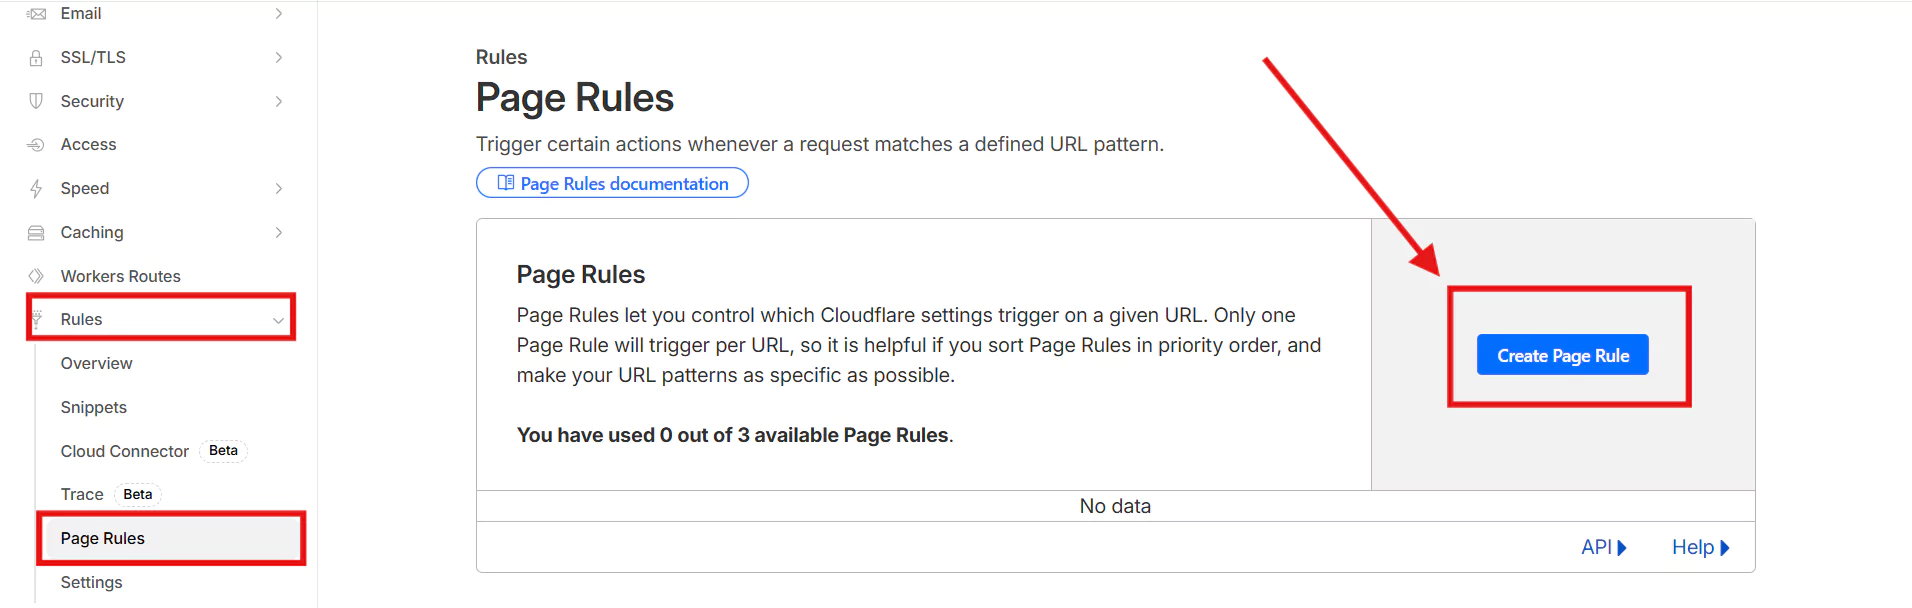Expand the Caching submenu chevron
The image size is (1912, 608).
[x=279, y=233]
